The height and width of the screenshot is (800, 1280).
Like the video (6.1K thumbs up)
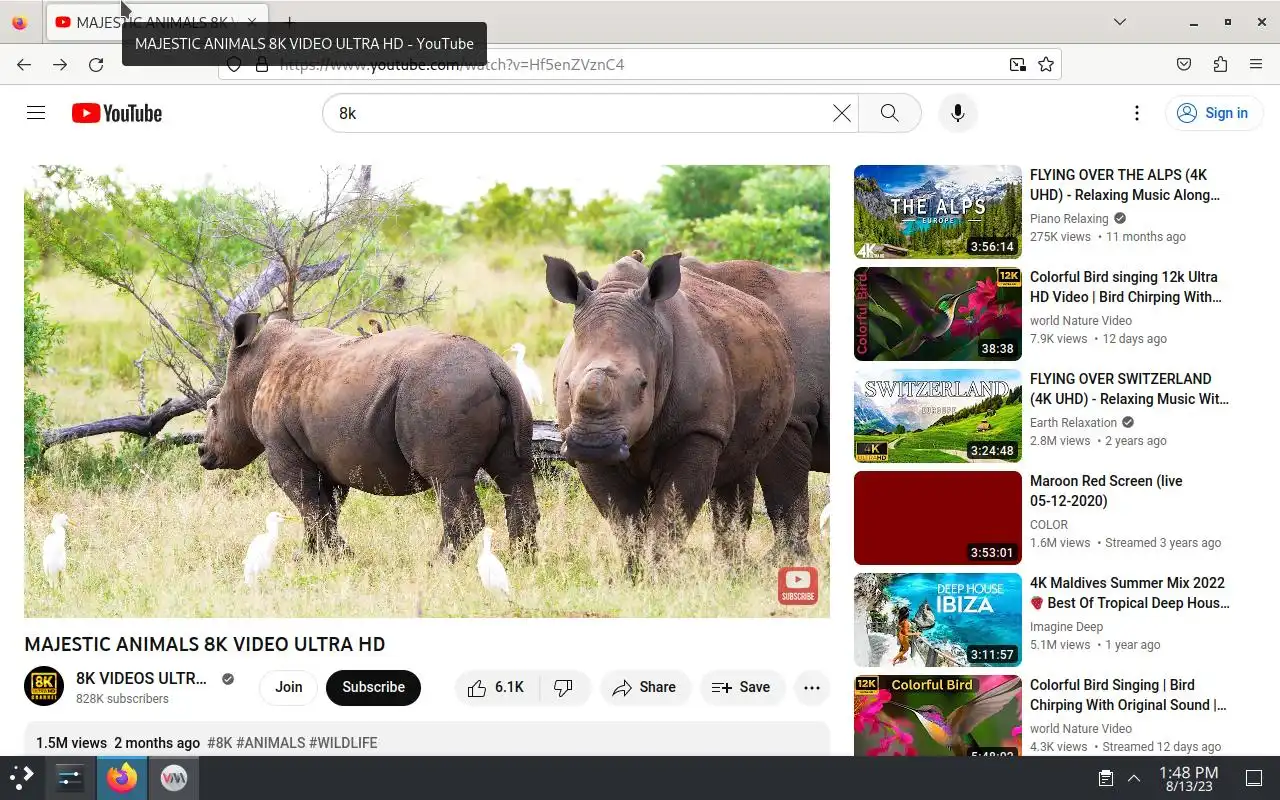[497, 687]
